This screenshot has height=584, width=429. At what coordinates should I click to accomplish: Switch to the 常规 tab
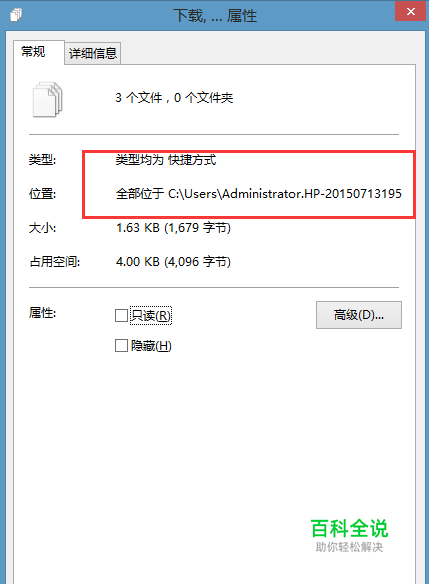34,51
